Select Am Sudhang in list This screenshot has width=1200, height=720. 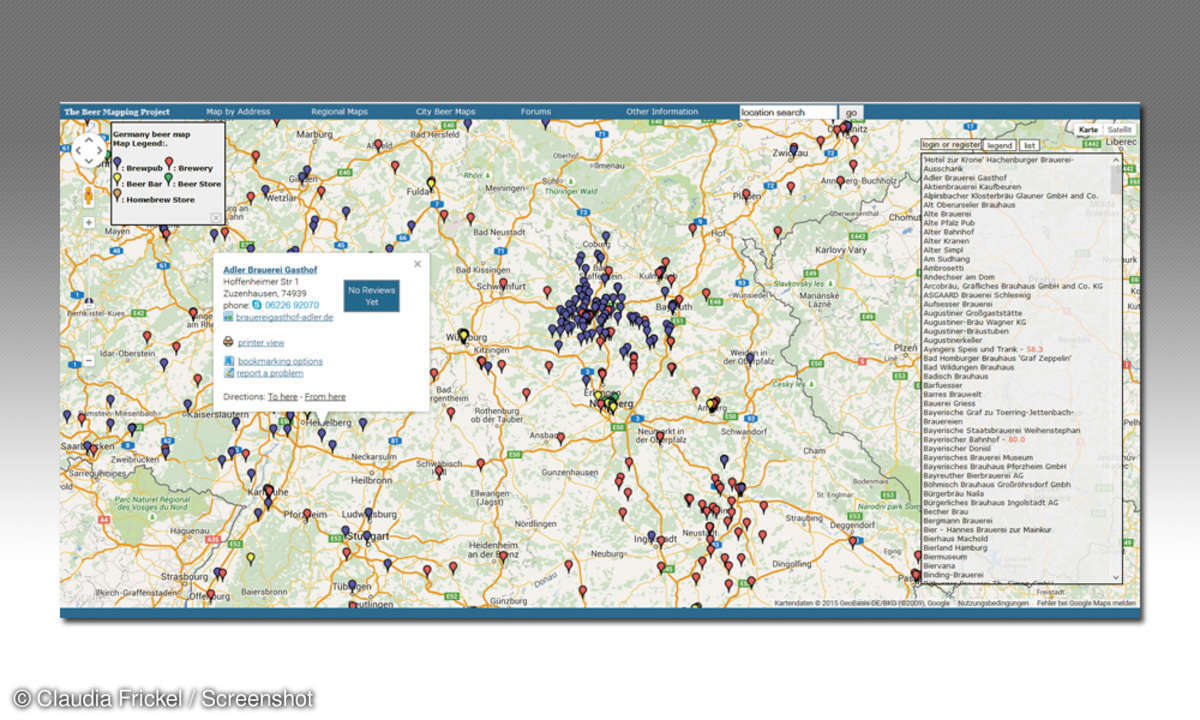[x=947, y=259]
